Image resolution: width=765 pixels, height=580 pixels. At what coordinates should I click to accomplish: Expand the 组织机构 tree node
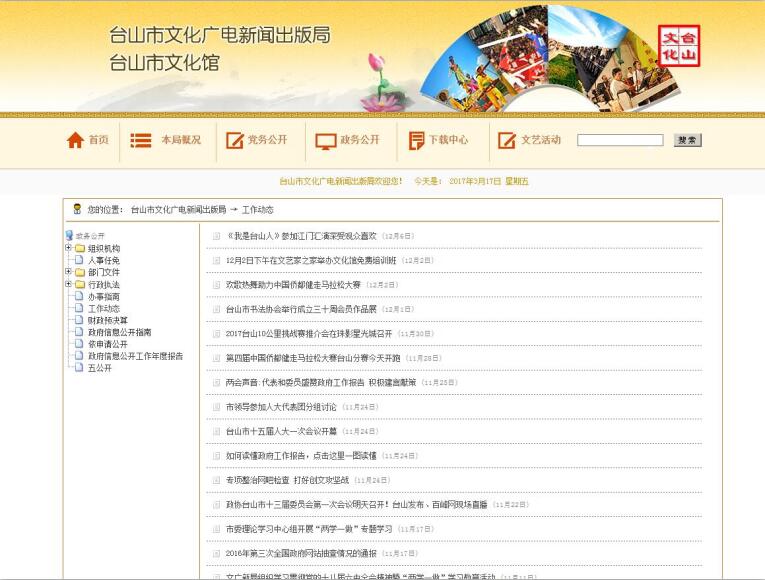pyautogui.click(x=68, y=248)
